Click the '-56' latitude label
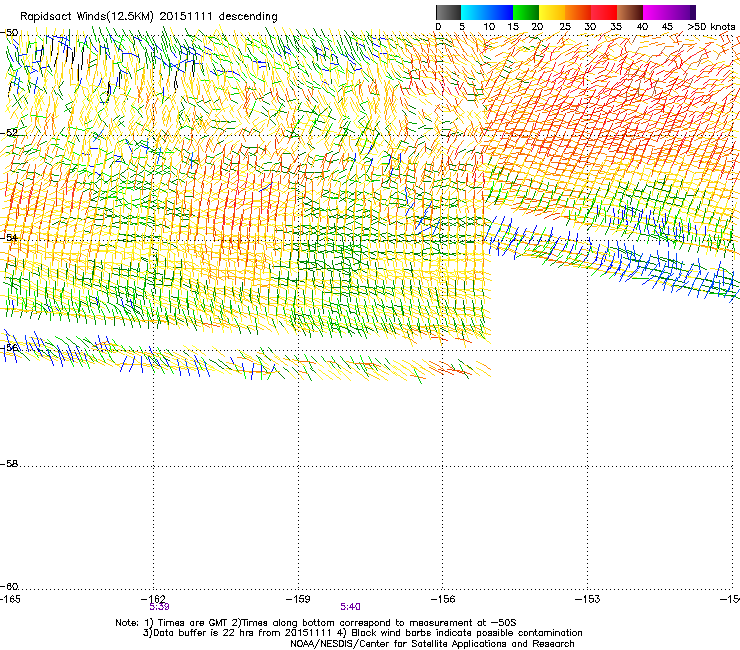The width and height of the screenshot is (740, 650). coord(9,348)
